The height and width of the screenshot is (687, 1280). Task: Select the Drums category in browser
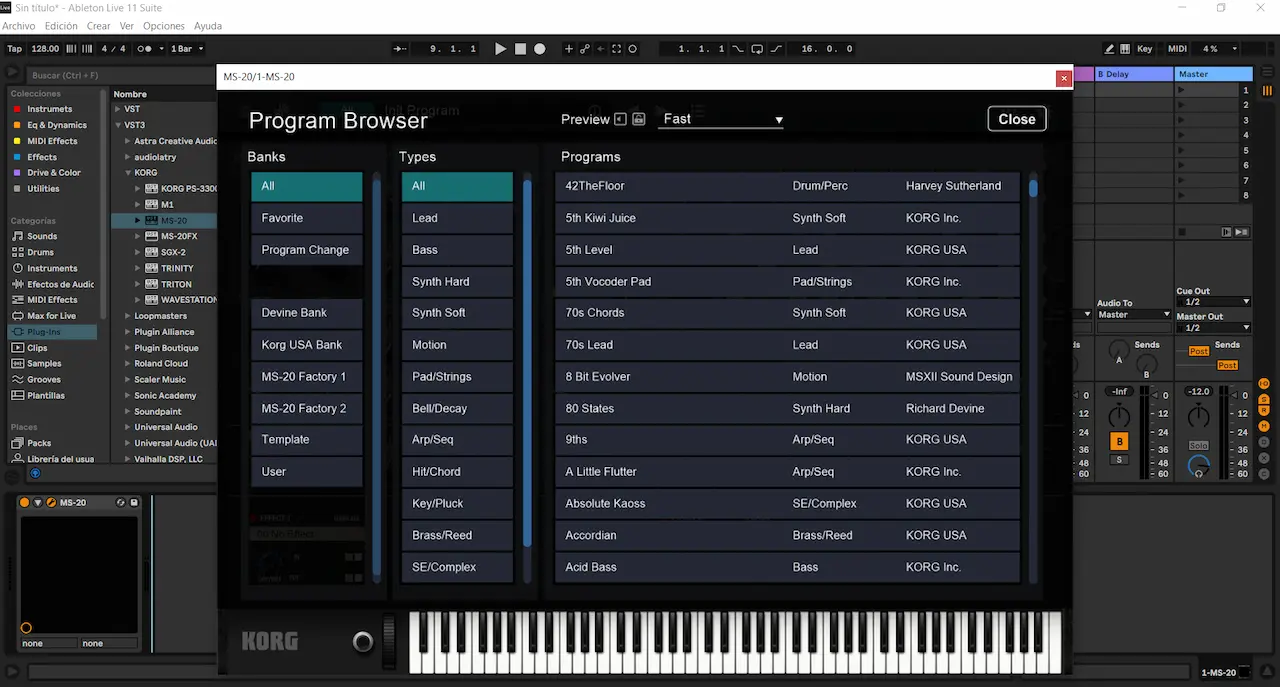pos(40,252)
